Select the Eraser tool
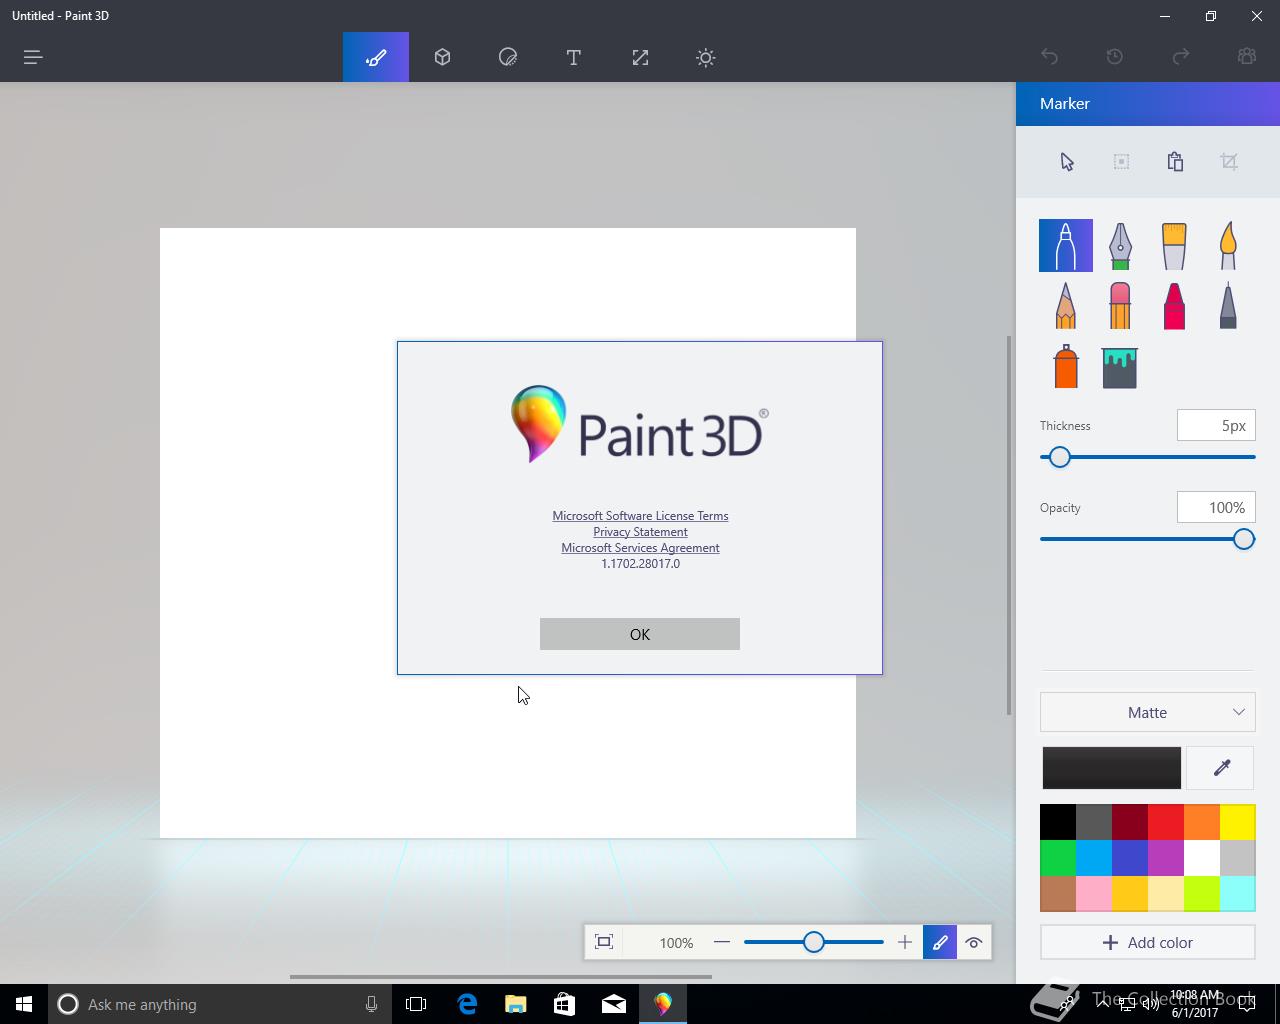The image size is (1280, 1024). [x=1120, y=305]
